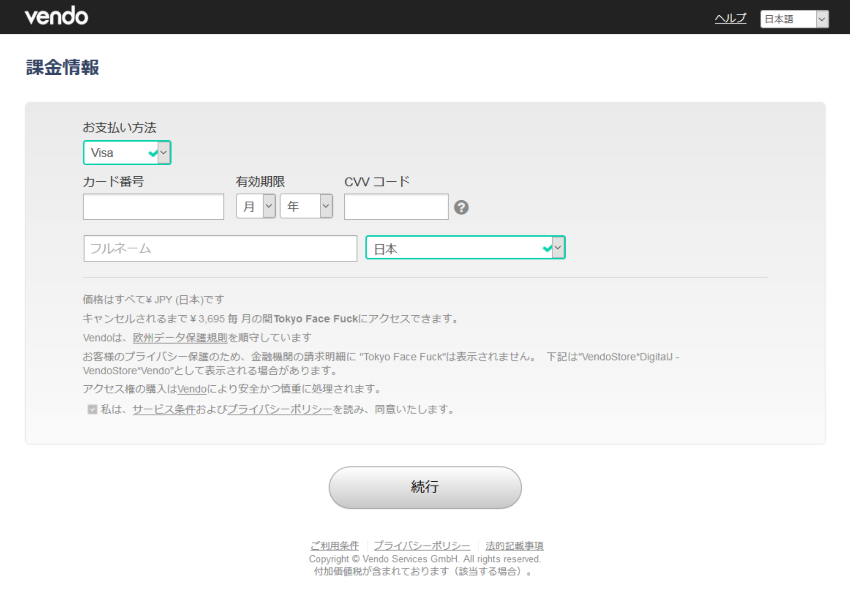Focus the カード番号 input field

pyautogui.click(x=153, y=207)
